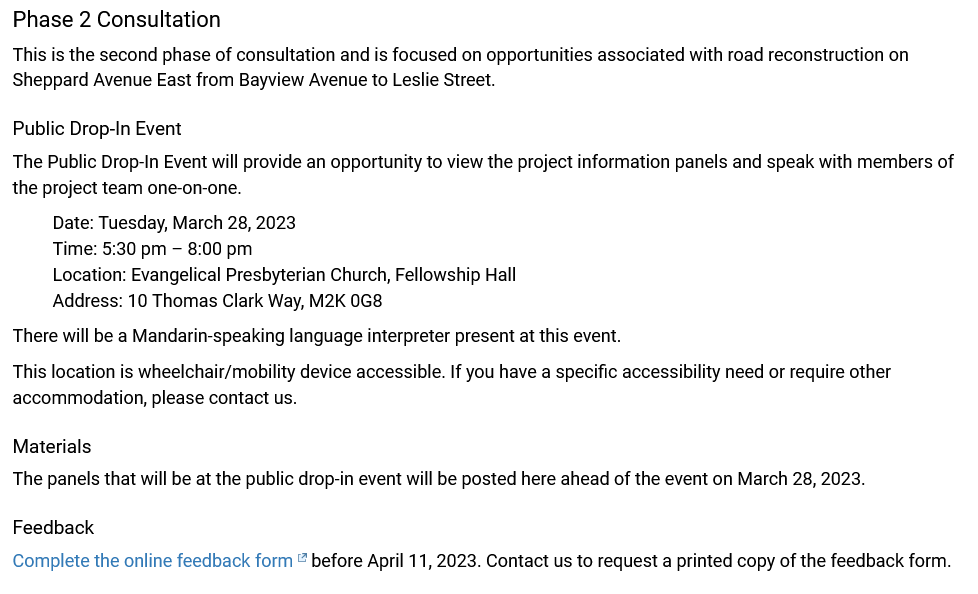Click 'Contact us to request a printed copy' sentence
This screenshot has height=594, width=978.
pos(719,561)
